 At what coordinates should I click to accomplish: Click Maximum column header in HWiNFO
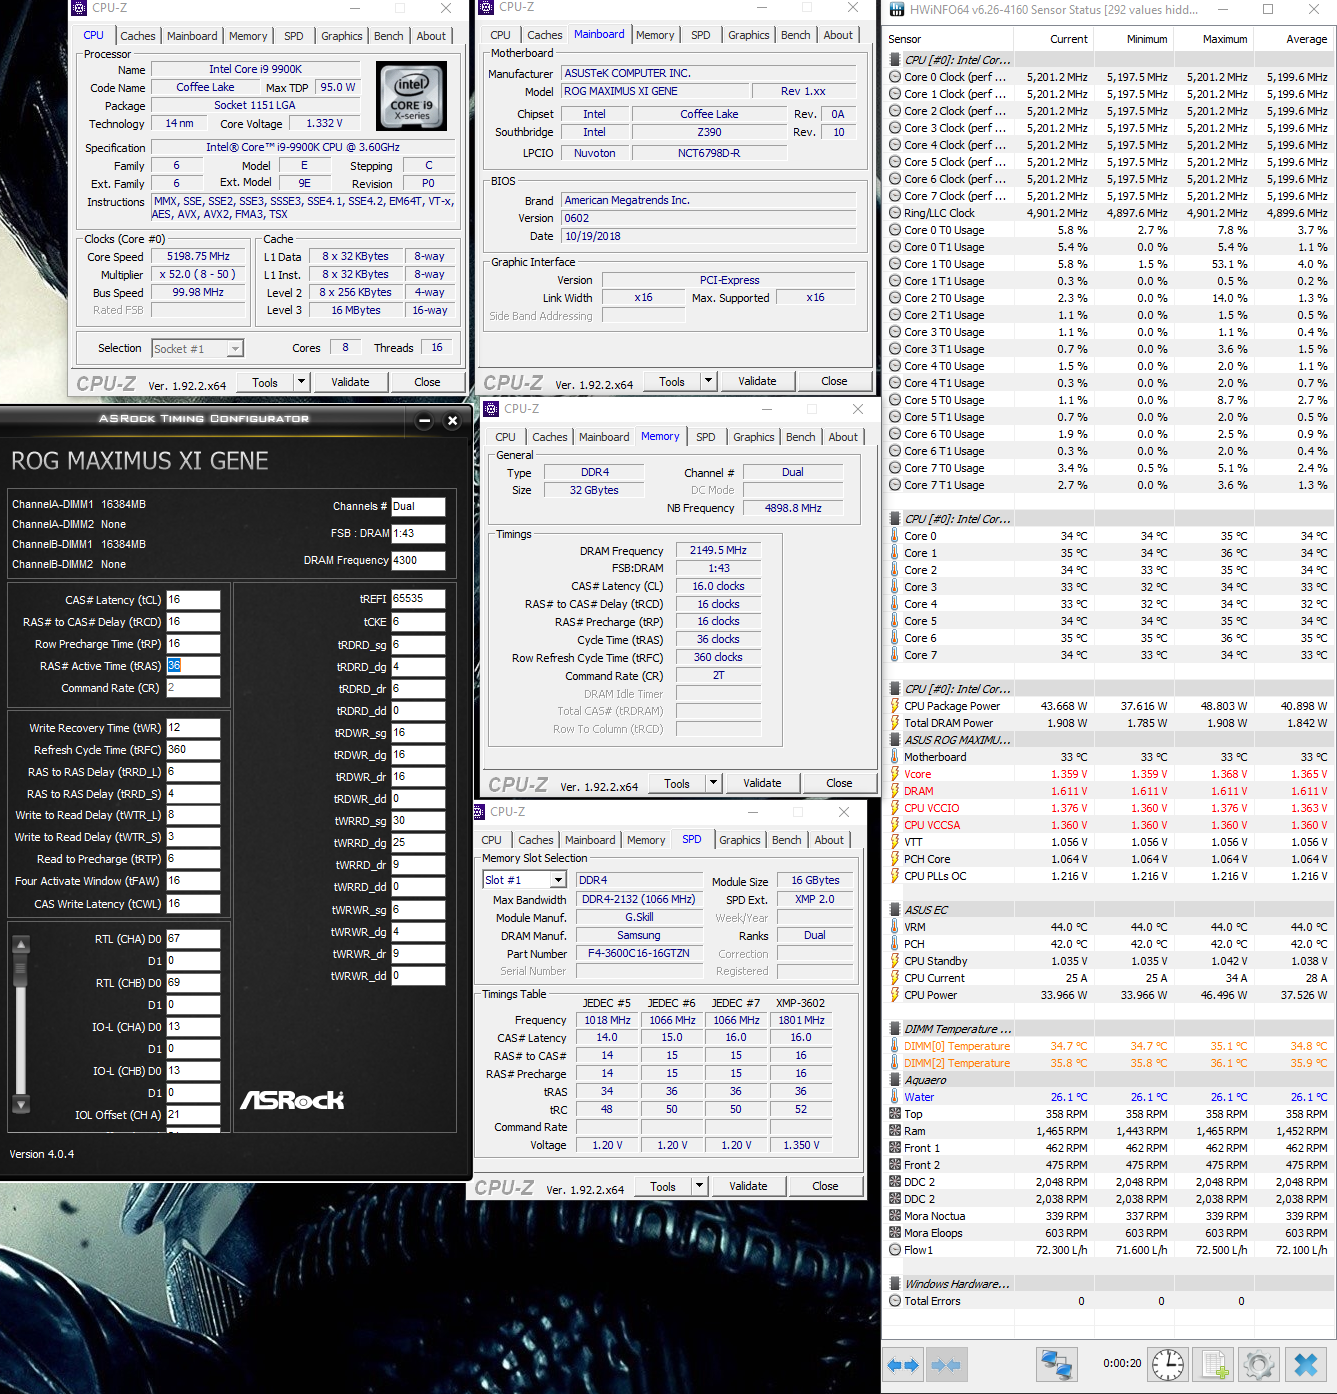[x=1214, y=39]
